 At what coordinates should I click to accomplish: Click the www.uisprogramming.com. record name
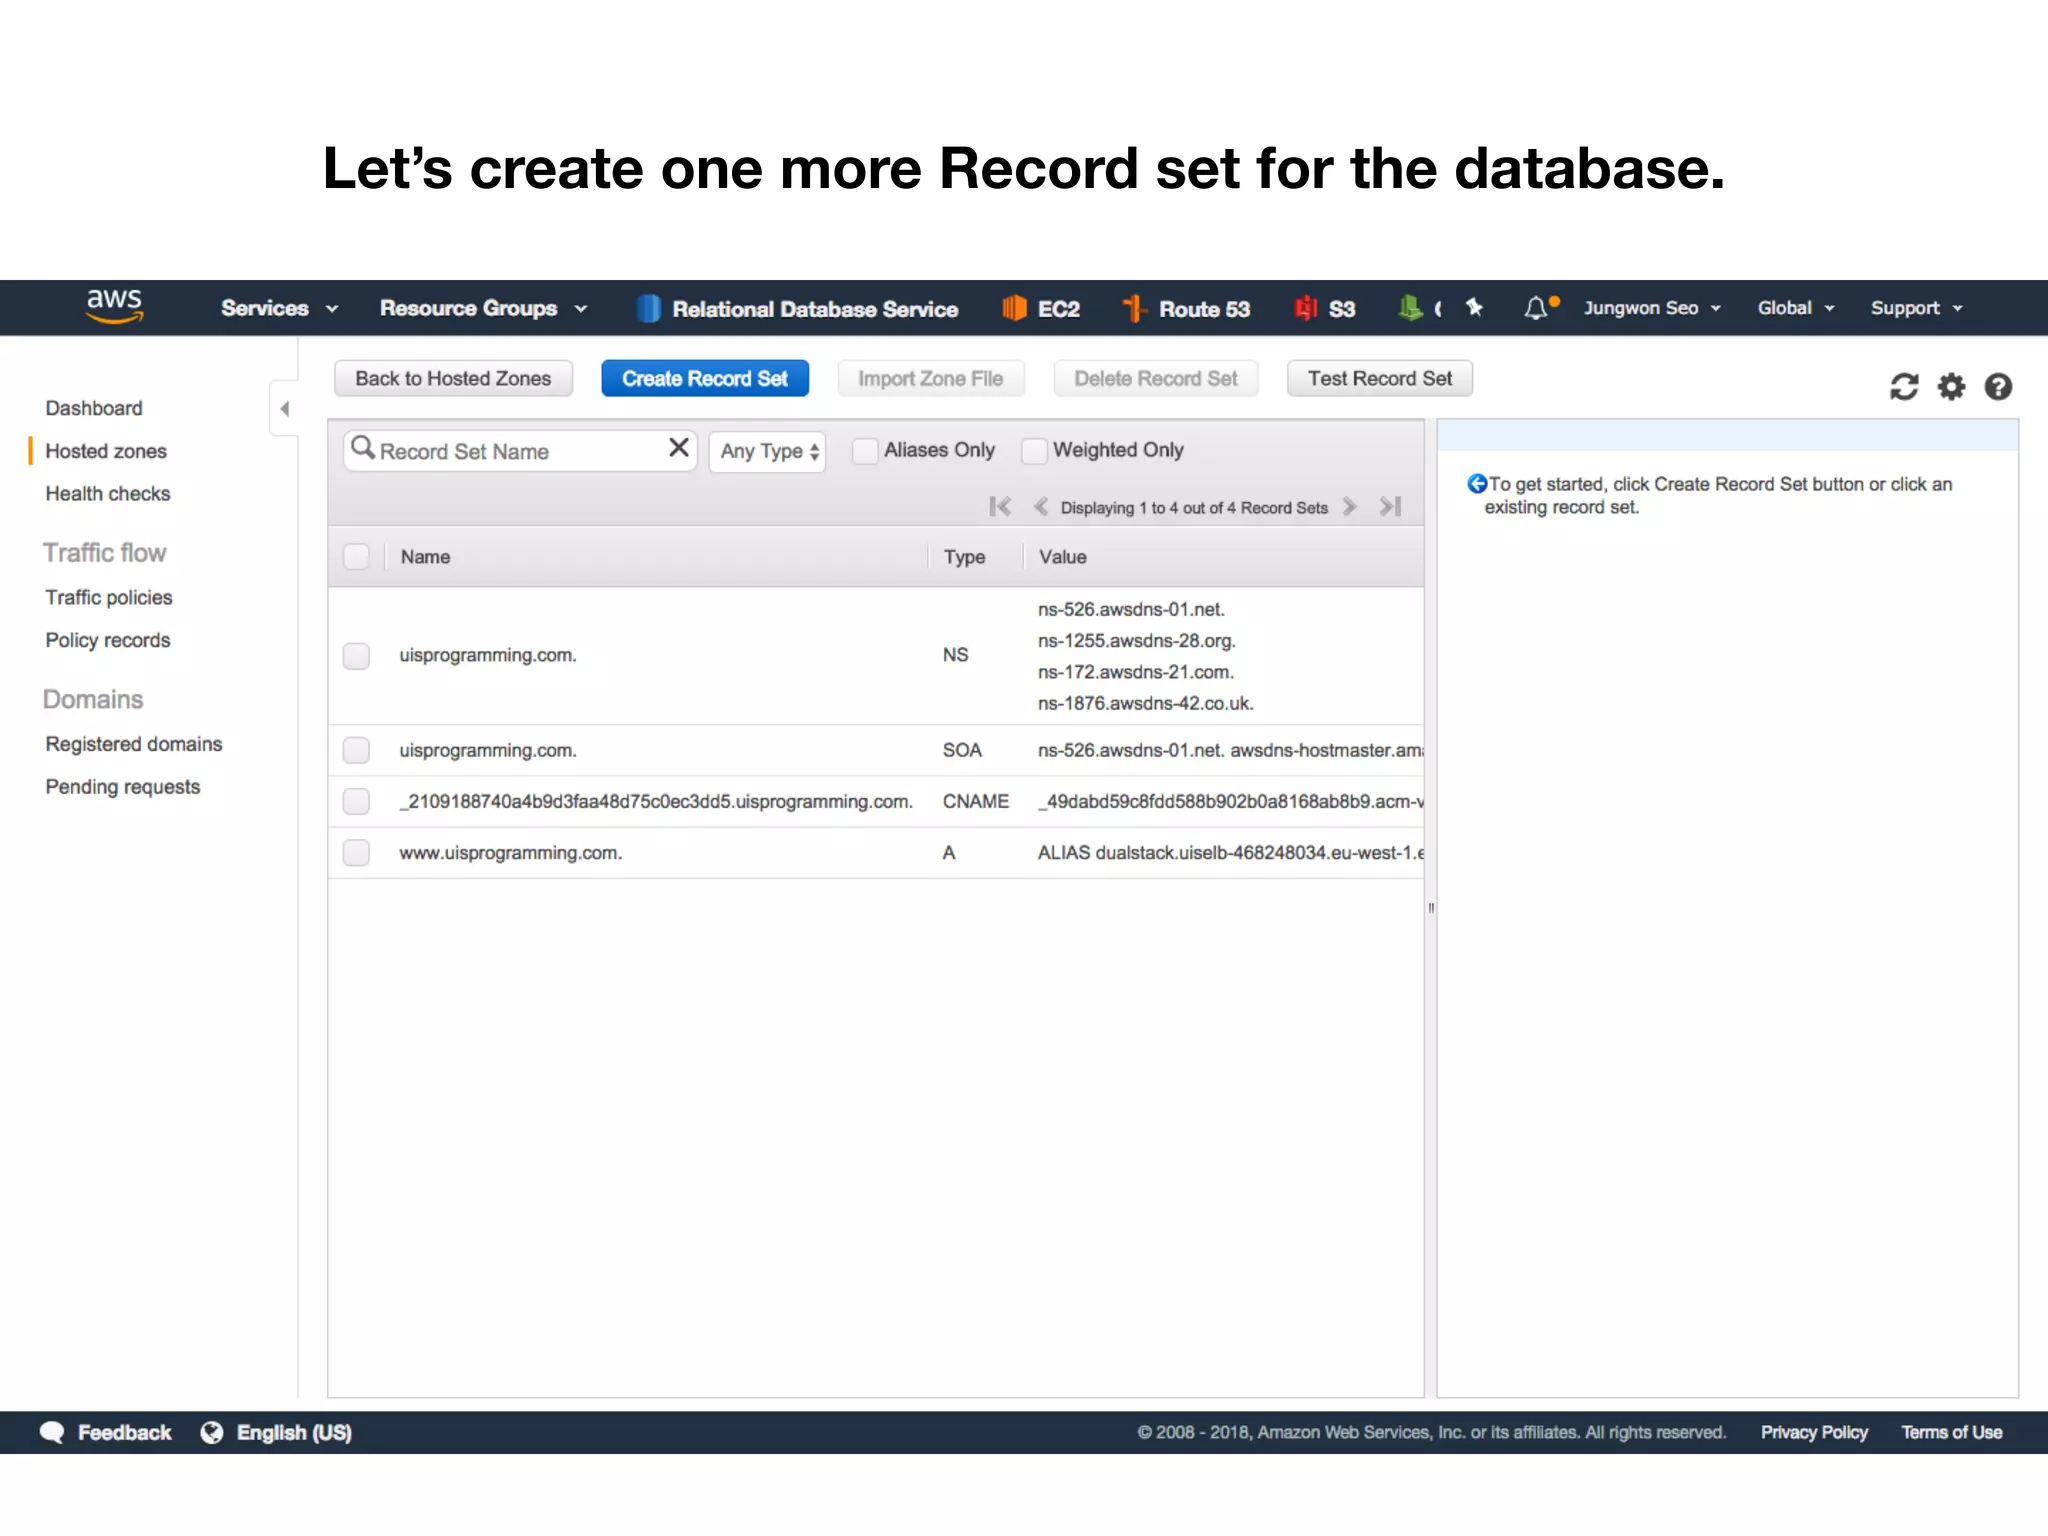(510, 853)
